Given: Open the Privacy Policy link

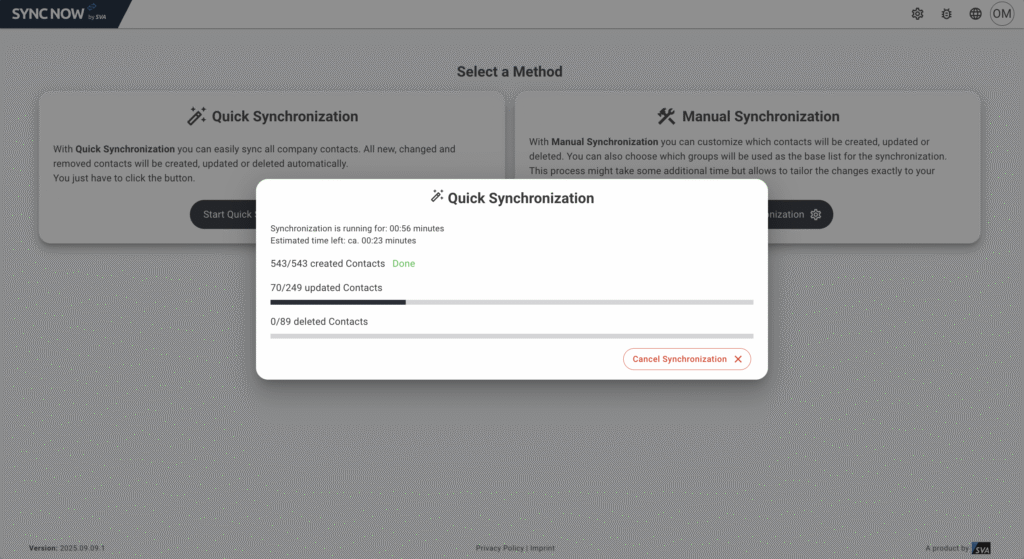Looking at the screenshot, I should tap(499, 548).
